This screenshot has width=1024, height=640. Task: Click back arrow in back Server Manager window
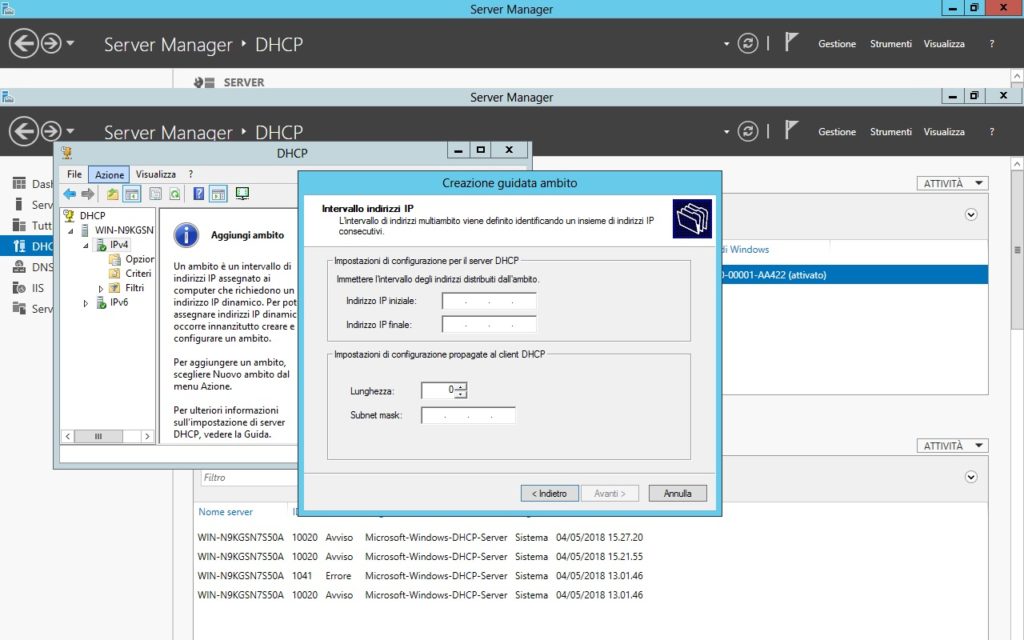click(24, 44)
